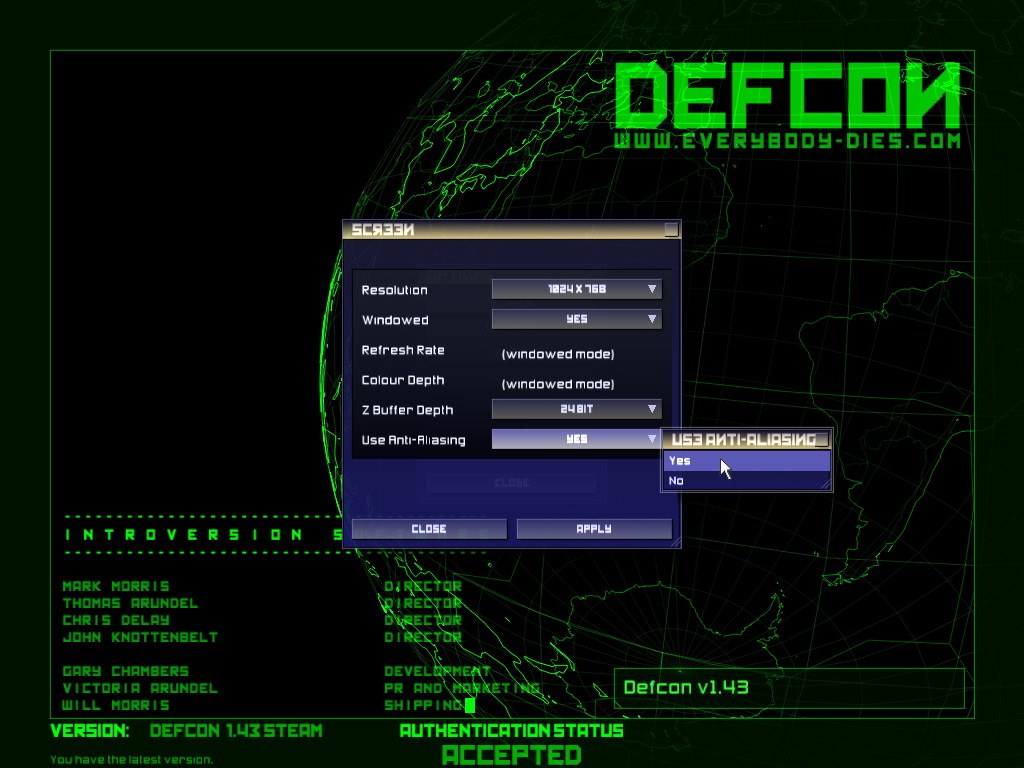Image resolution: width=1024 pixels, height=768 pixels.
Task: Click the DEFCON logo
Action: pyautogui.click(x=788, y=95)
